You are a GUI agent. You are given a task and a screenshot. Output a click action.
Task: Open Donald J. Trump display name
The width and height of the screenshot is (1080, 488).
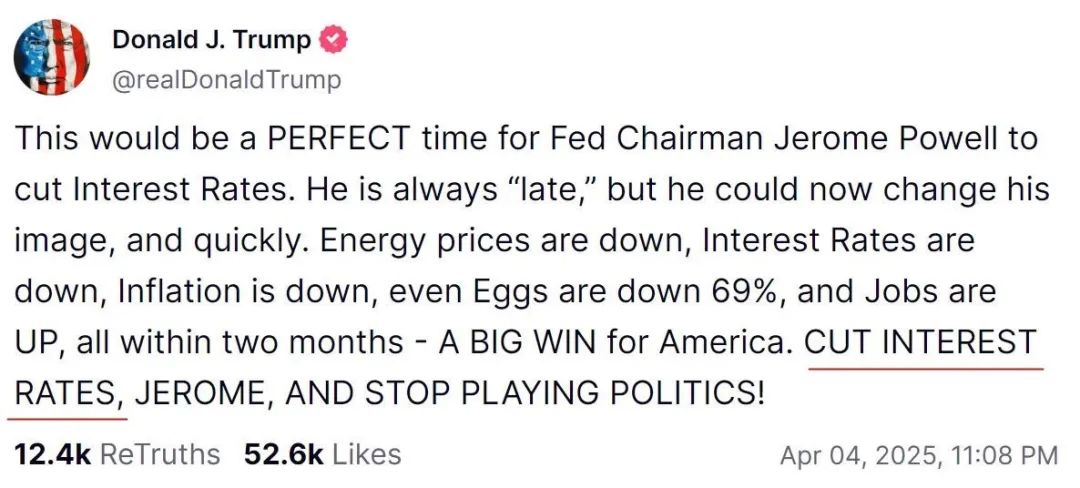coord(212,40)
